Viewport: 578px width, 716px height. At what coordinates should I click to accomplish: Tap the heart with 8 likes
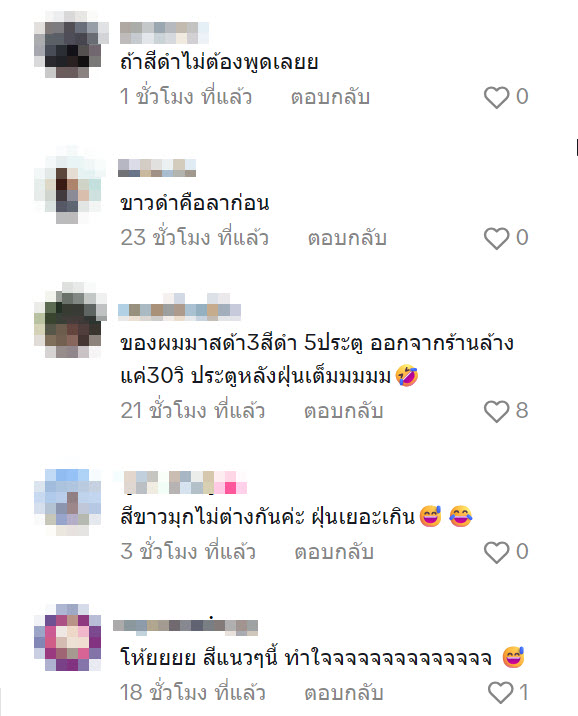(x=496, y=411)
